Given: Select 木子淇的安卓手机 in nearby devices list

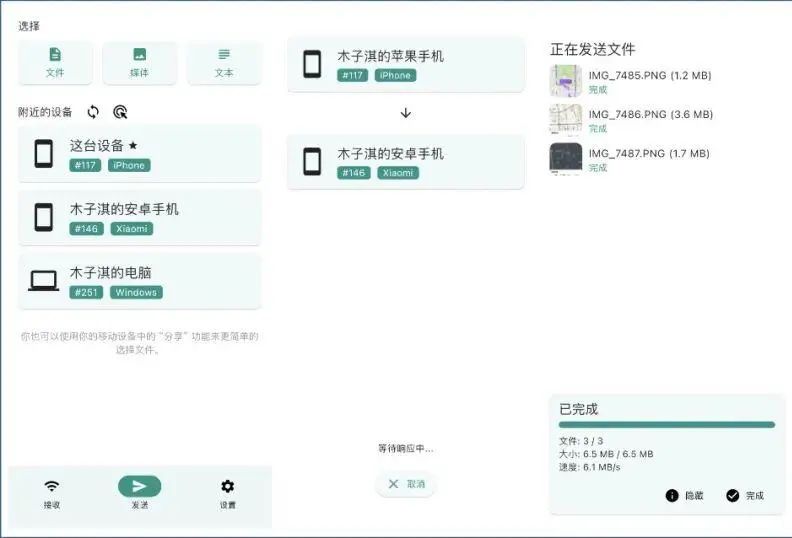Looking at the screenshot, I should [x=139, y=217].
